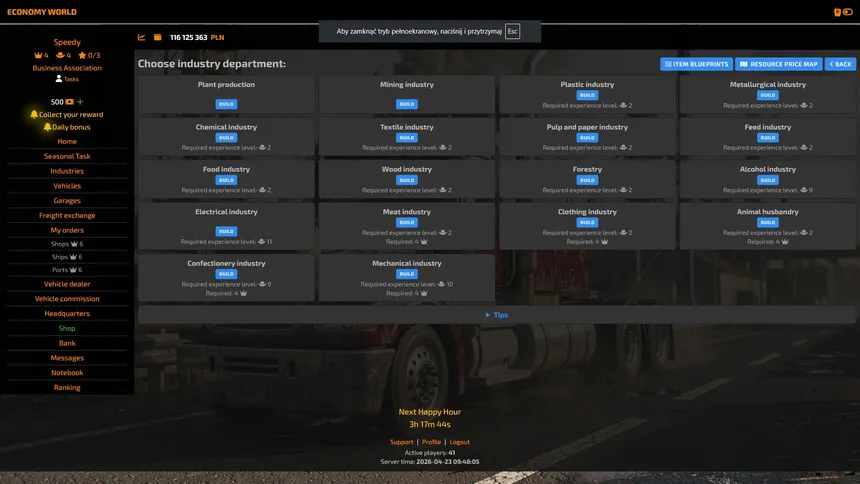Open Messages in sidebar
The image size is (860, 484).
pyautogui.click(x=67, y=358)
